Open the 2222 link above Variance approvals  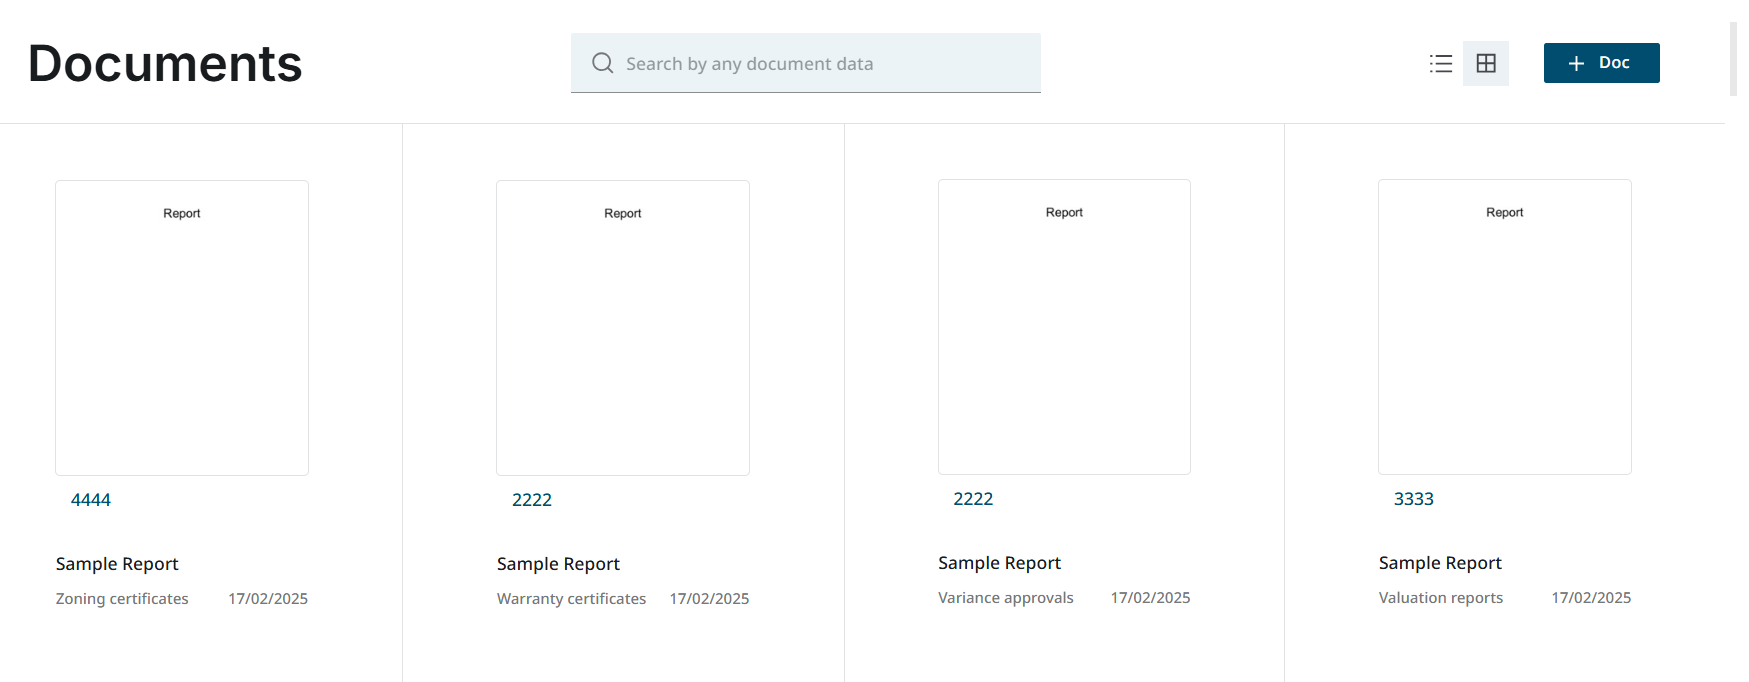point(973,499)
